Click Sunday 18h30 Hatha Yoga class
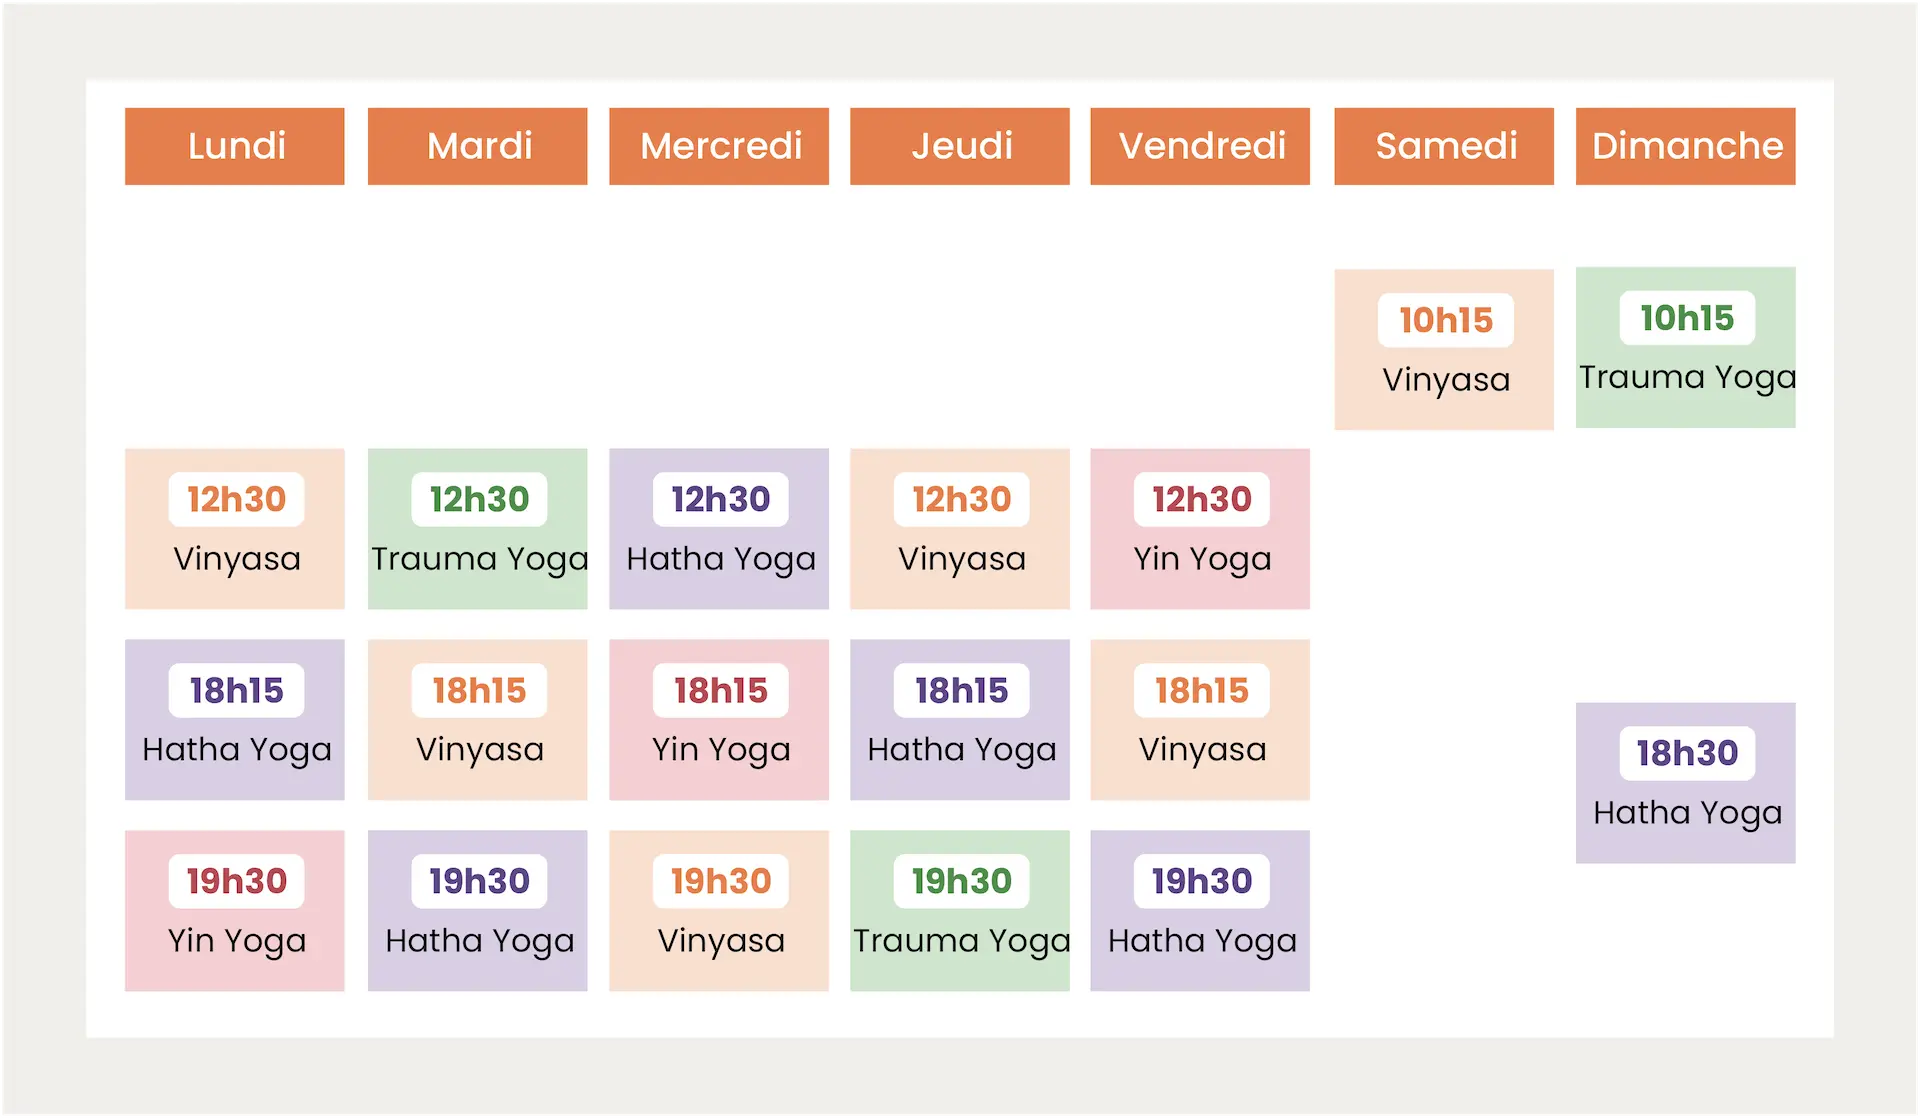The width and height of the screenshot is (1920, 1118). coord(1686,783)
